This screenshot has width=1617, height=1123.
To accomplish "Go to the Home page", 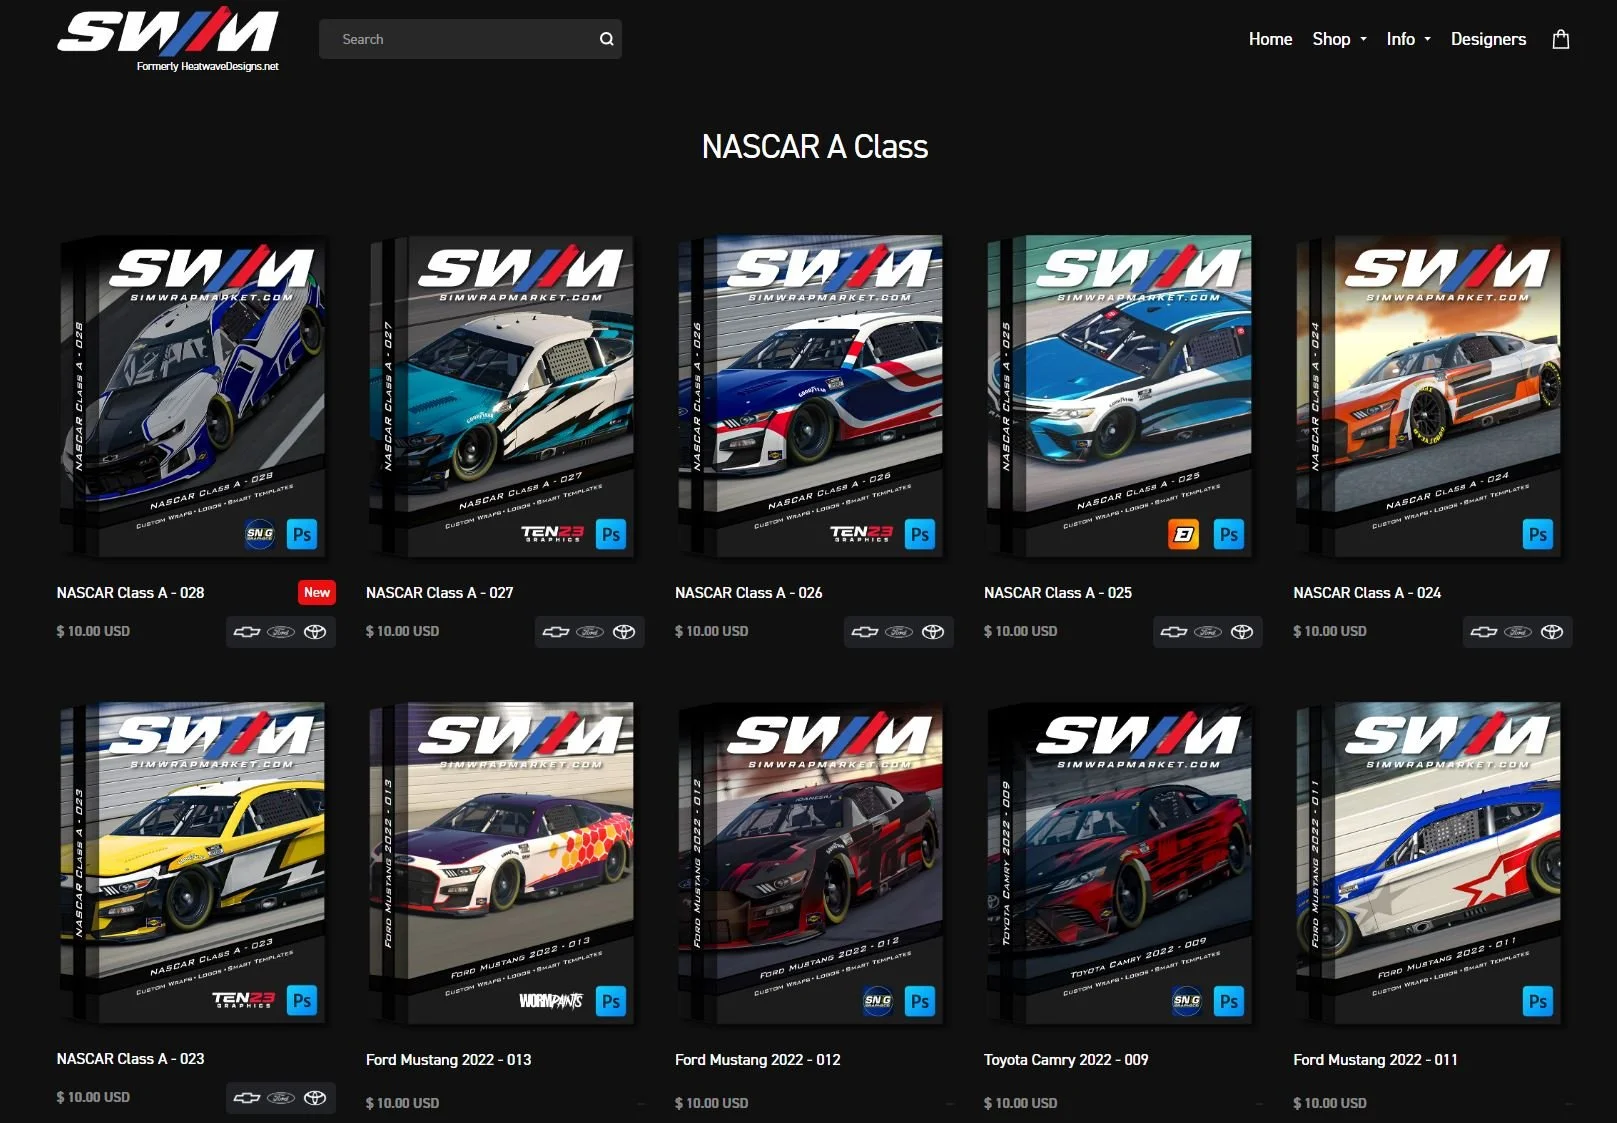I will click(x=1270, y=39).
